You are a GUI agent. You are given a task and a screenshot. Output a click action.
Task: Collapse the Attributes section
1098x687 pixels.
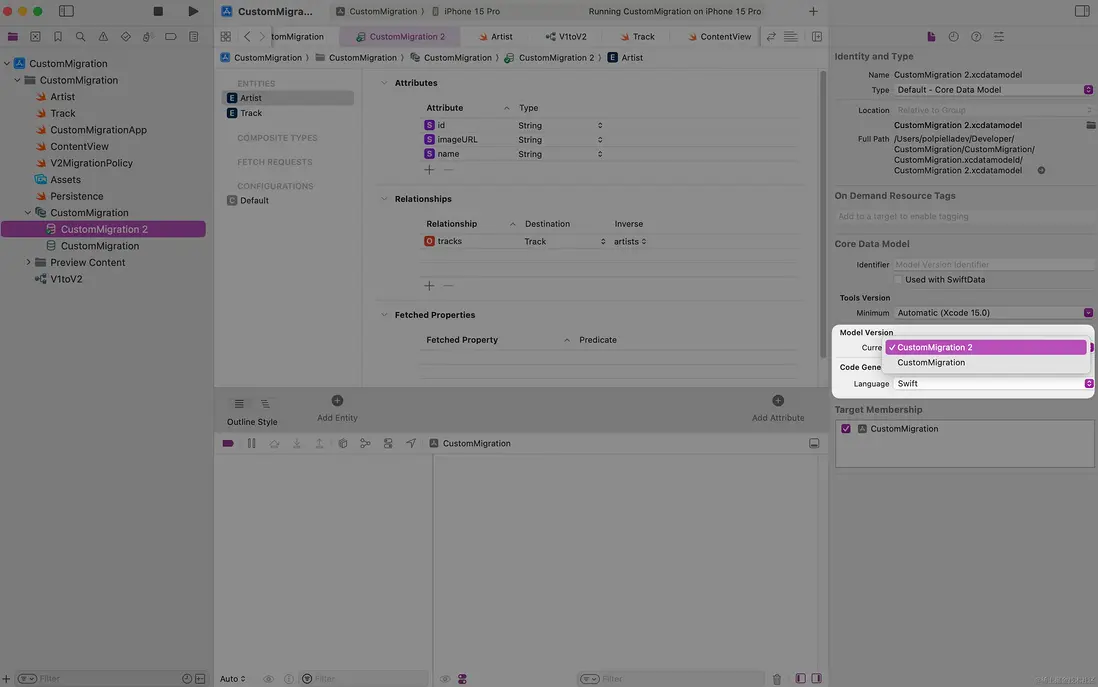(384, 83)
